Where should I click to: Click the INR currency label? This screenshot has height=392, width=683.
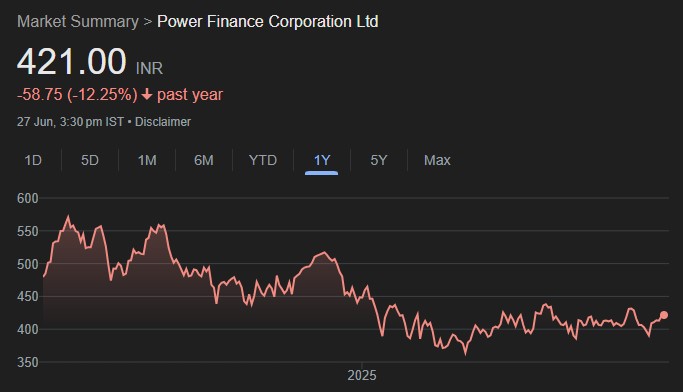[149, 68]
